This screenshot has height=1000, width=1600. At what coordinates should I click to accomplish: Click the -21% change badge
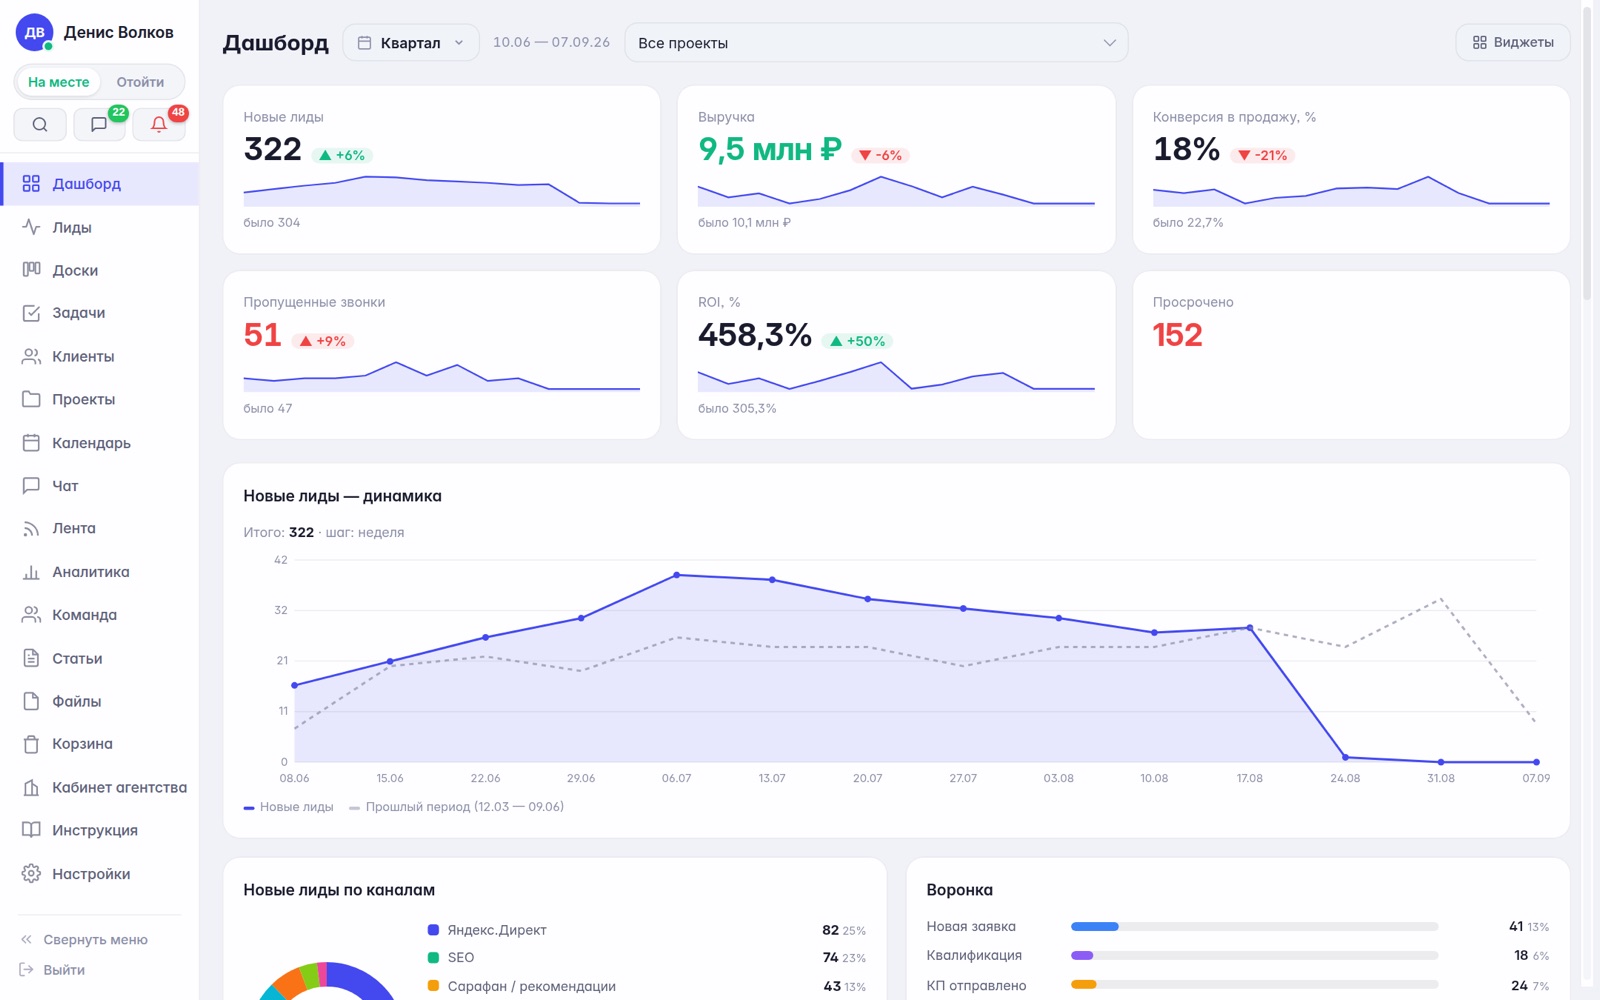[1263, 155]
